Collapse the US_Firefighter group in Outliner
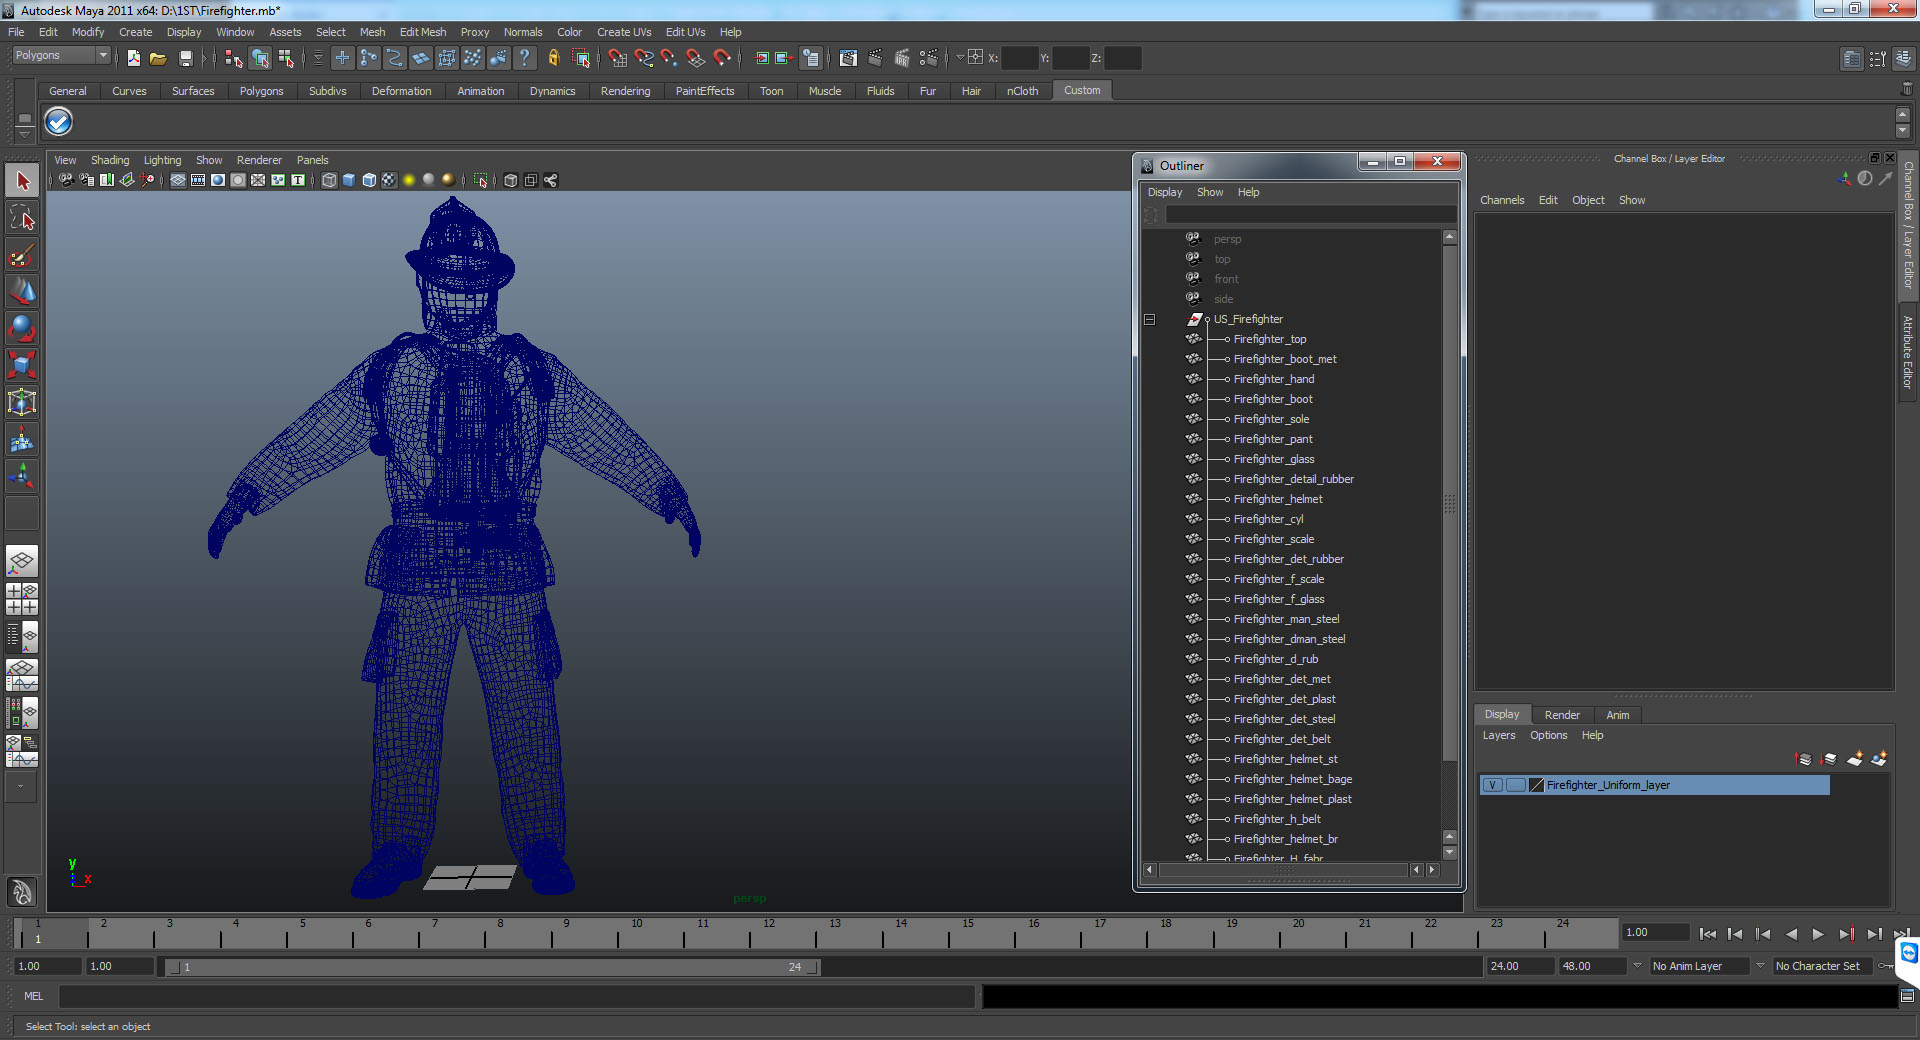Image resolution: width=1920 pixels, height=1040 pixels. tap(1149, 320)
